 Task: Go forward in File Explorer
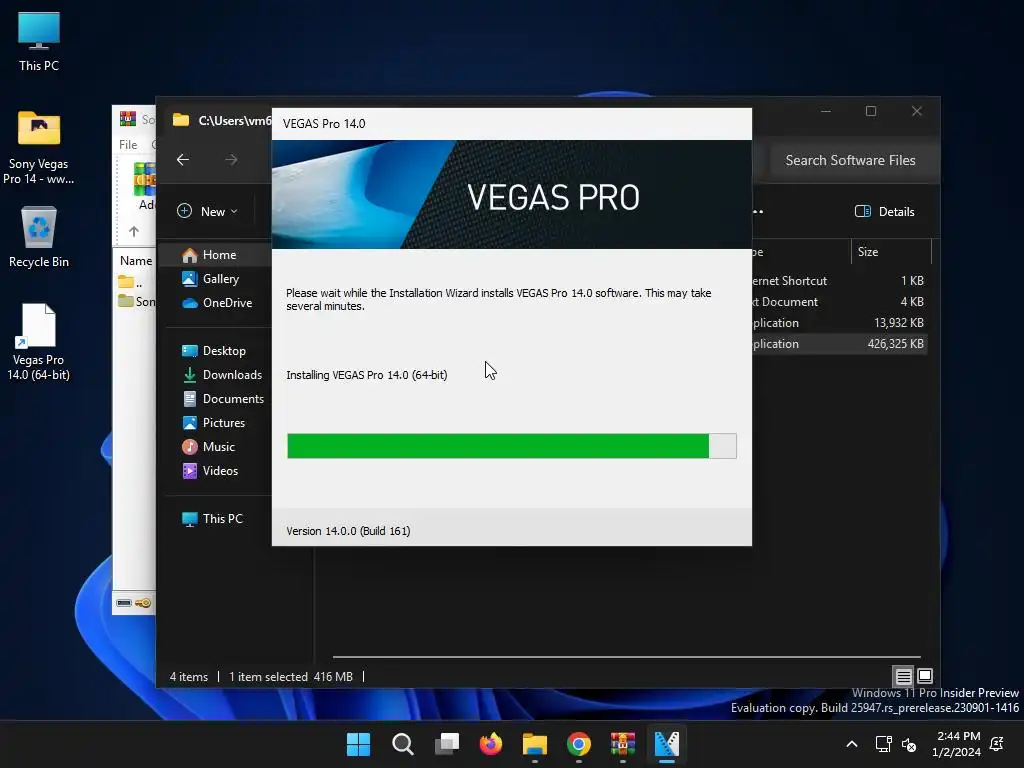coord(231,159)
